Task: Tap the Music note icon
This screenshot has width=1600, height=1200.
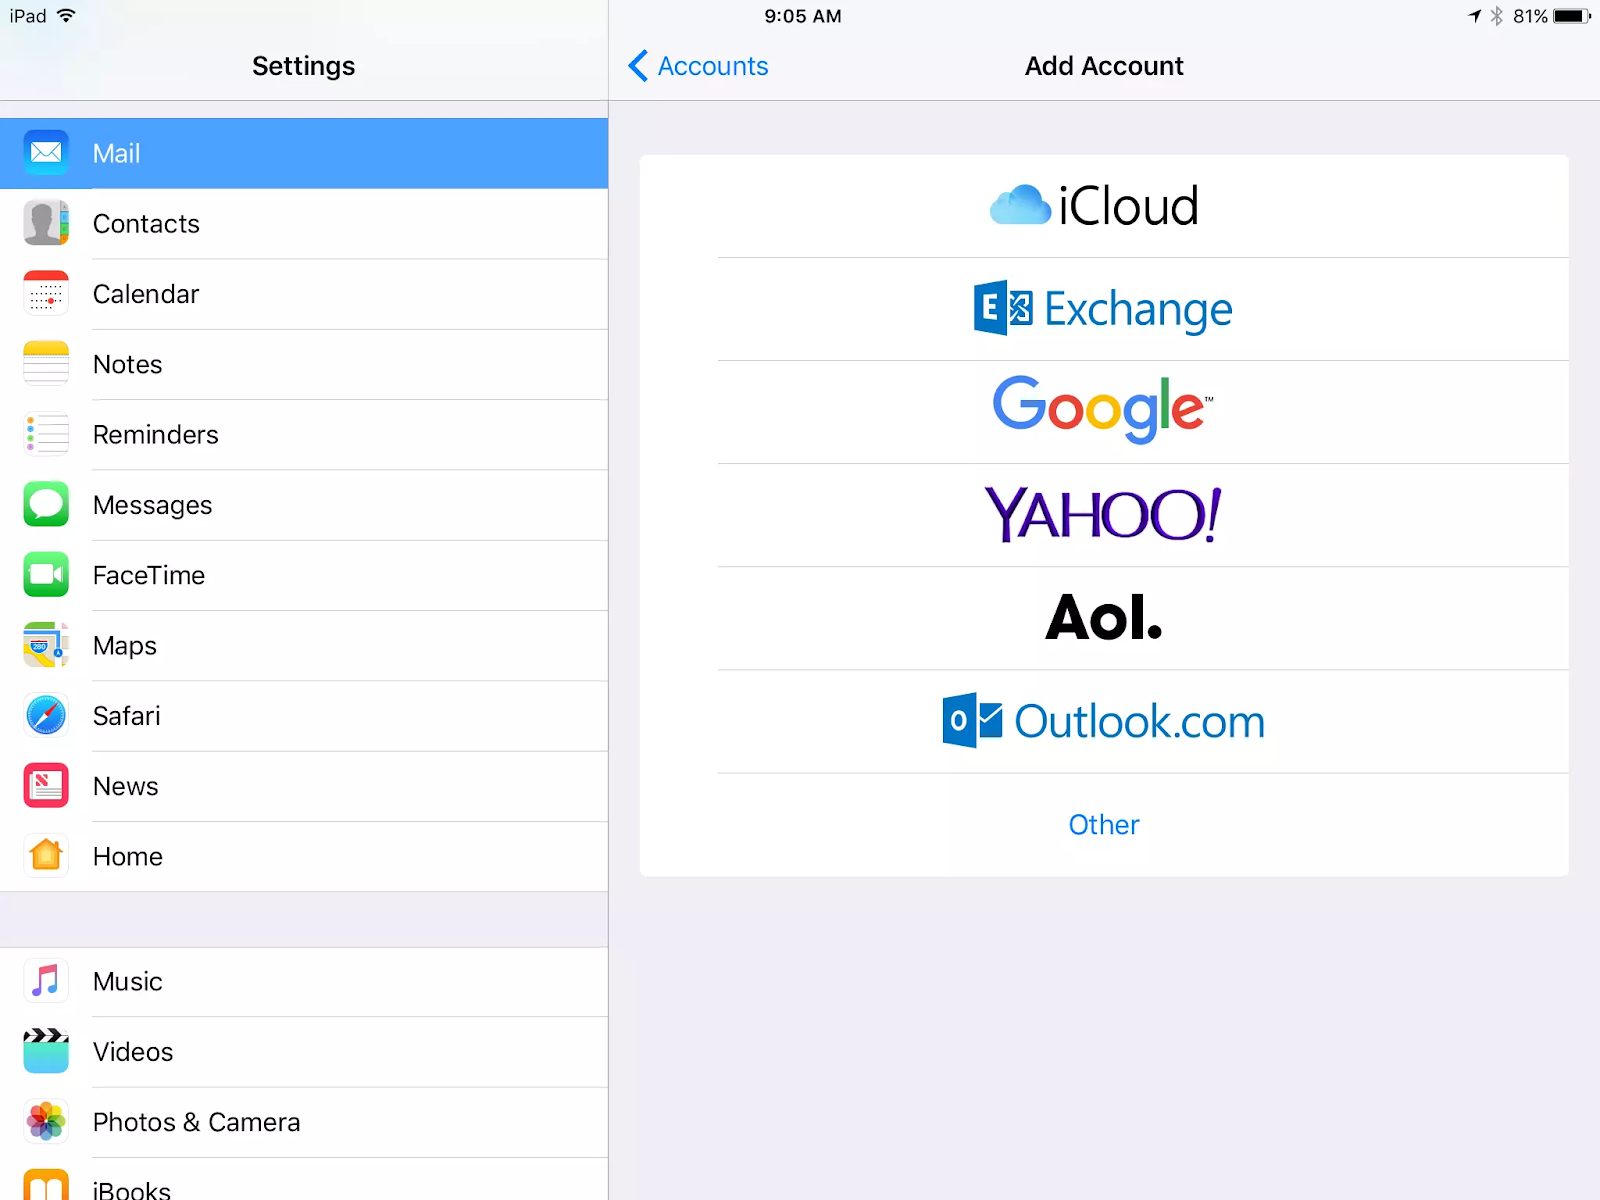Action: [x=46, y=981]
